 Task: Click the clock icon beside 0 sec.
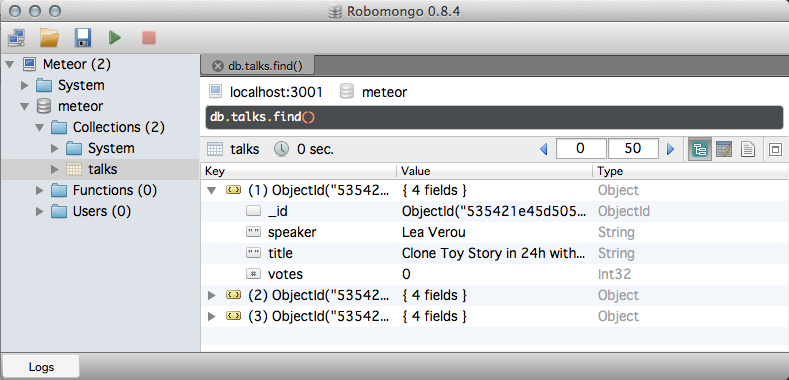282,149
